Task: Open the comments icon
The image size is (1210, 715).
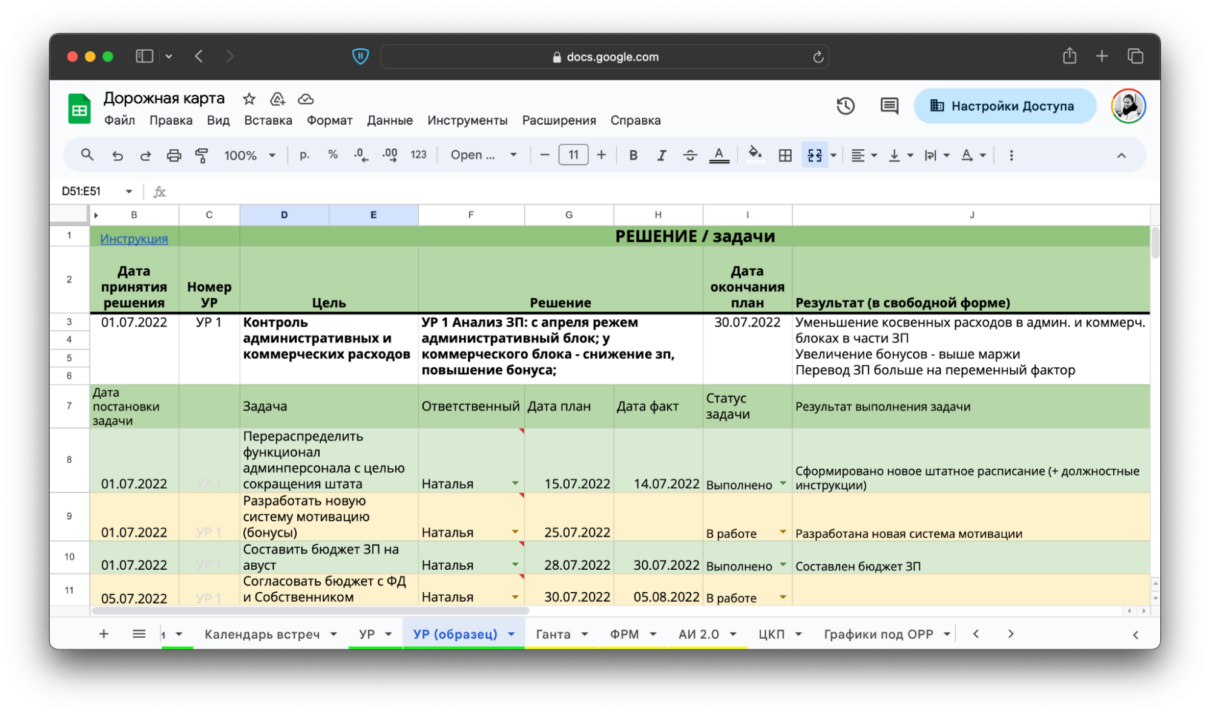Action: (889, 106)
